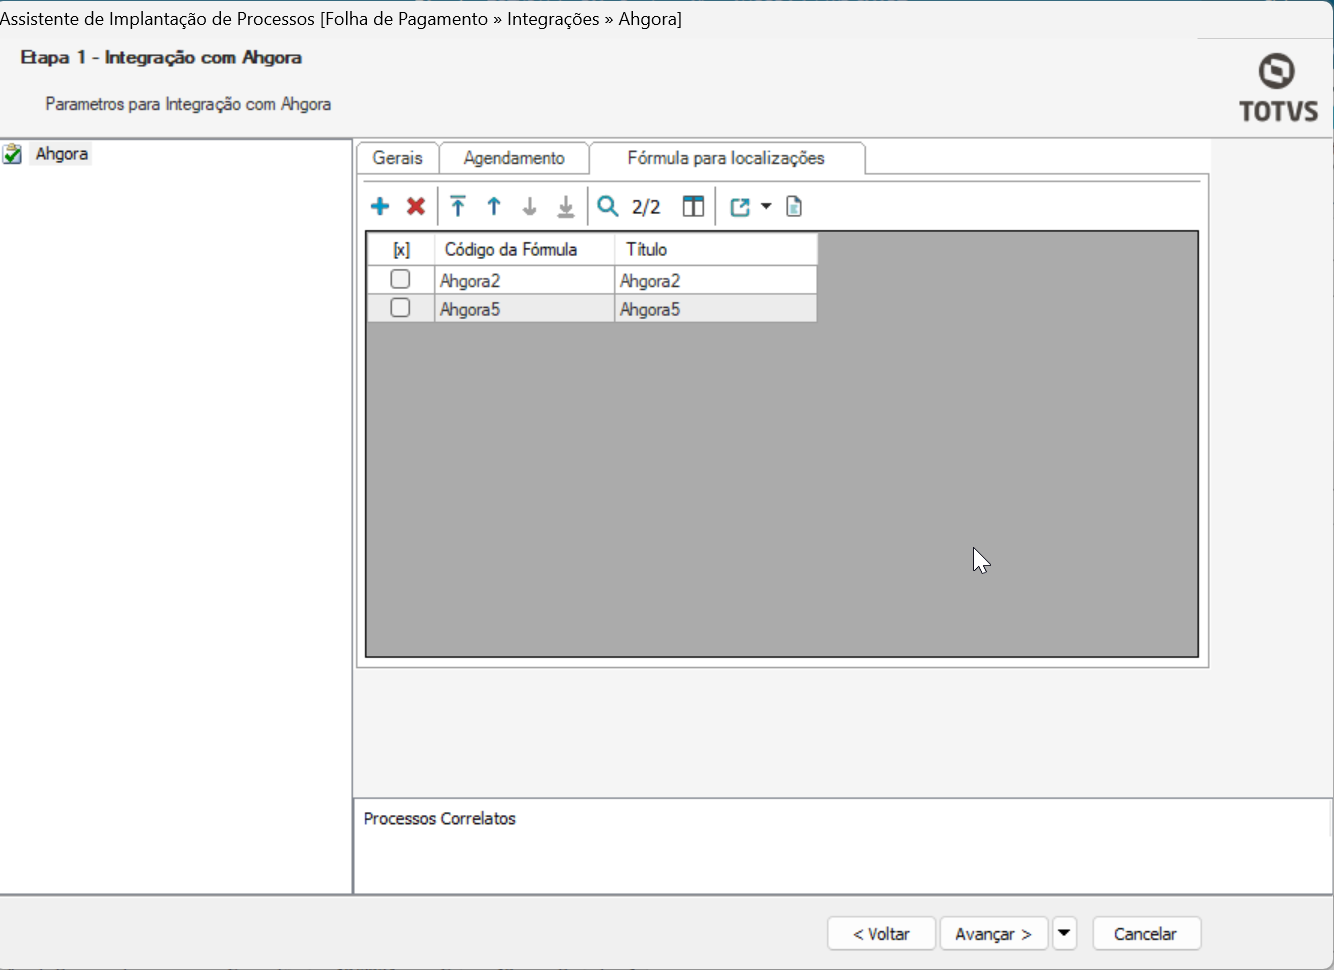1334x970 pixels.
Task: Click the Processos Correlatos panel label
Action: point(440,819)
